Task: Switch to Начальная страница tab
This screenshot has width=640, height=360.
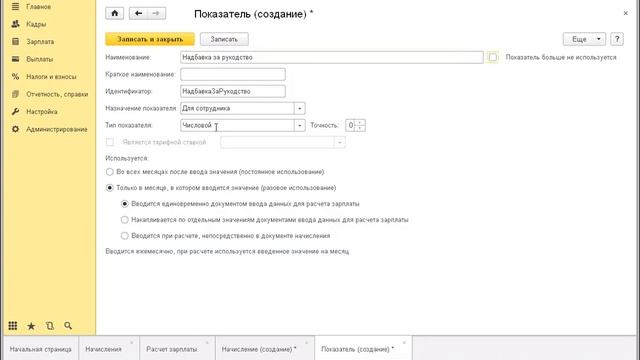Action: pyautogui.click(x=40, y=349)
